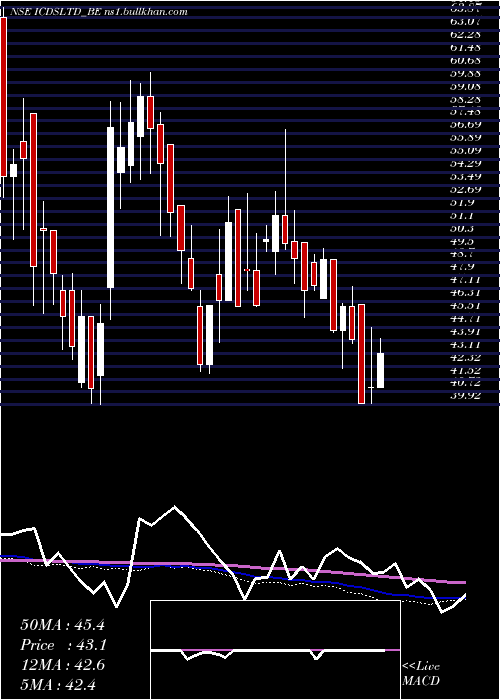Select the 12MA : 42.6 readout
Viewport: 500px width, 700px height.
(x=62, y=665)
